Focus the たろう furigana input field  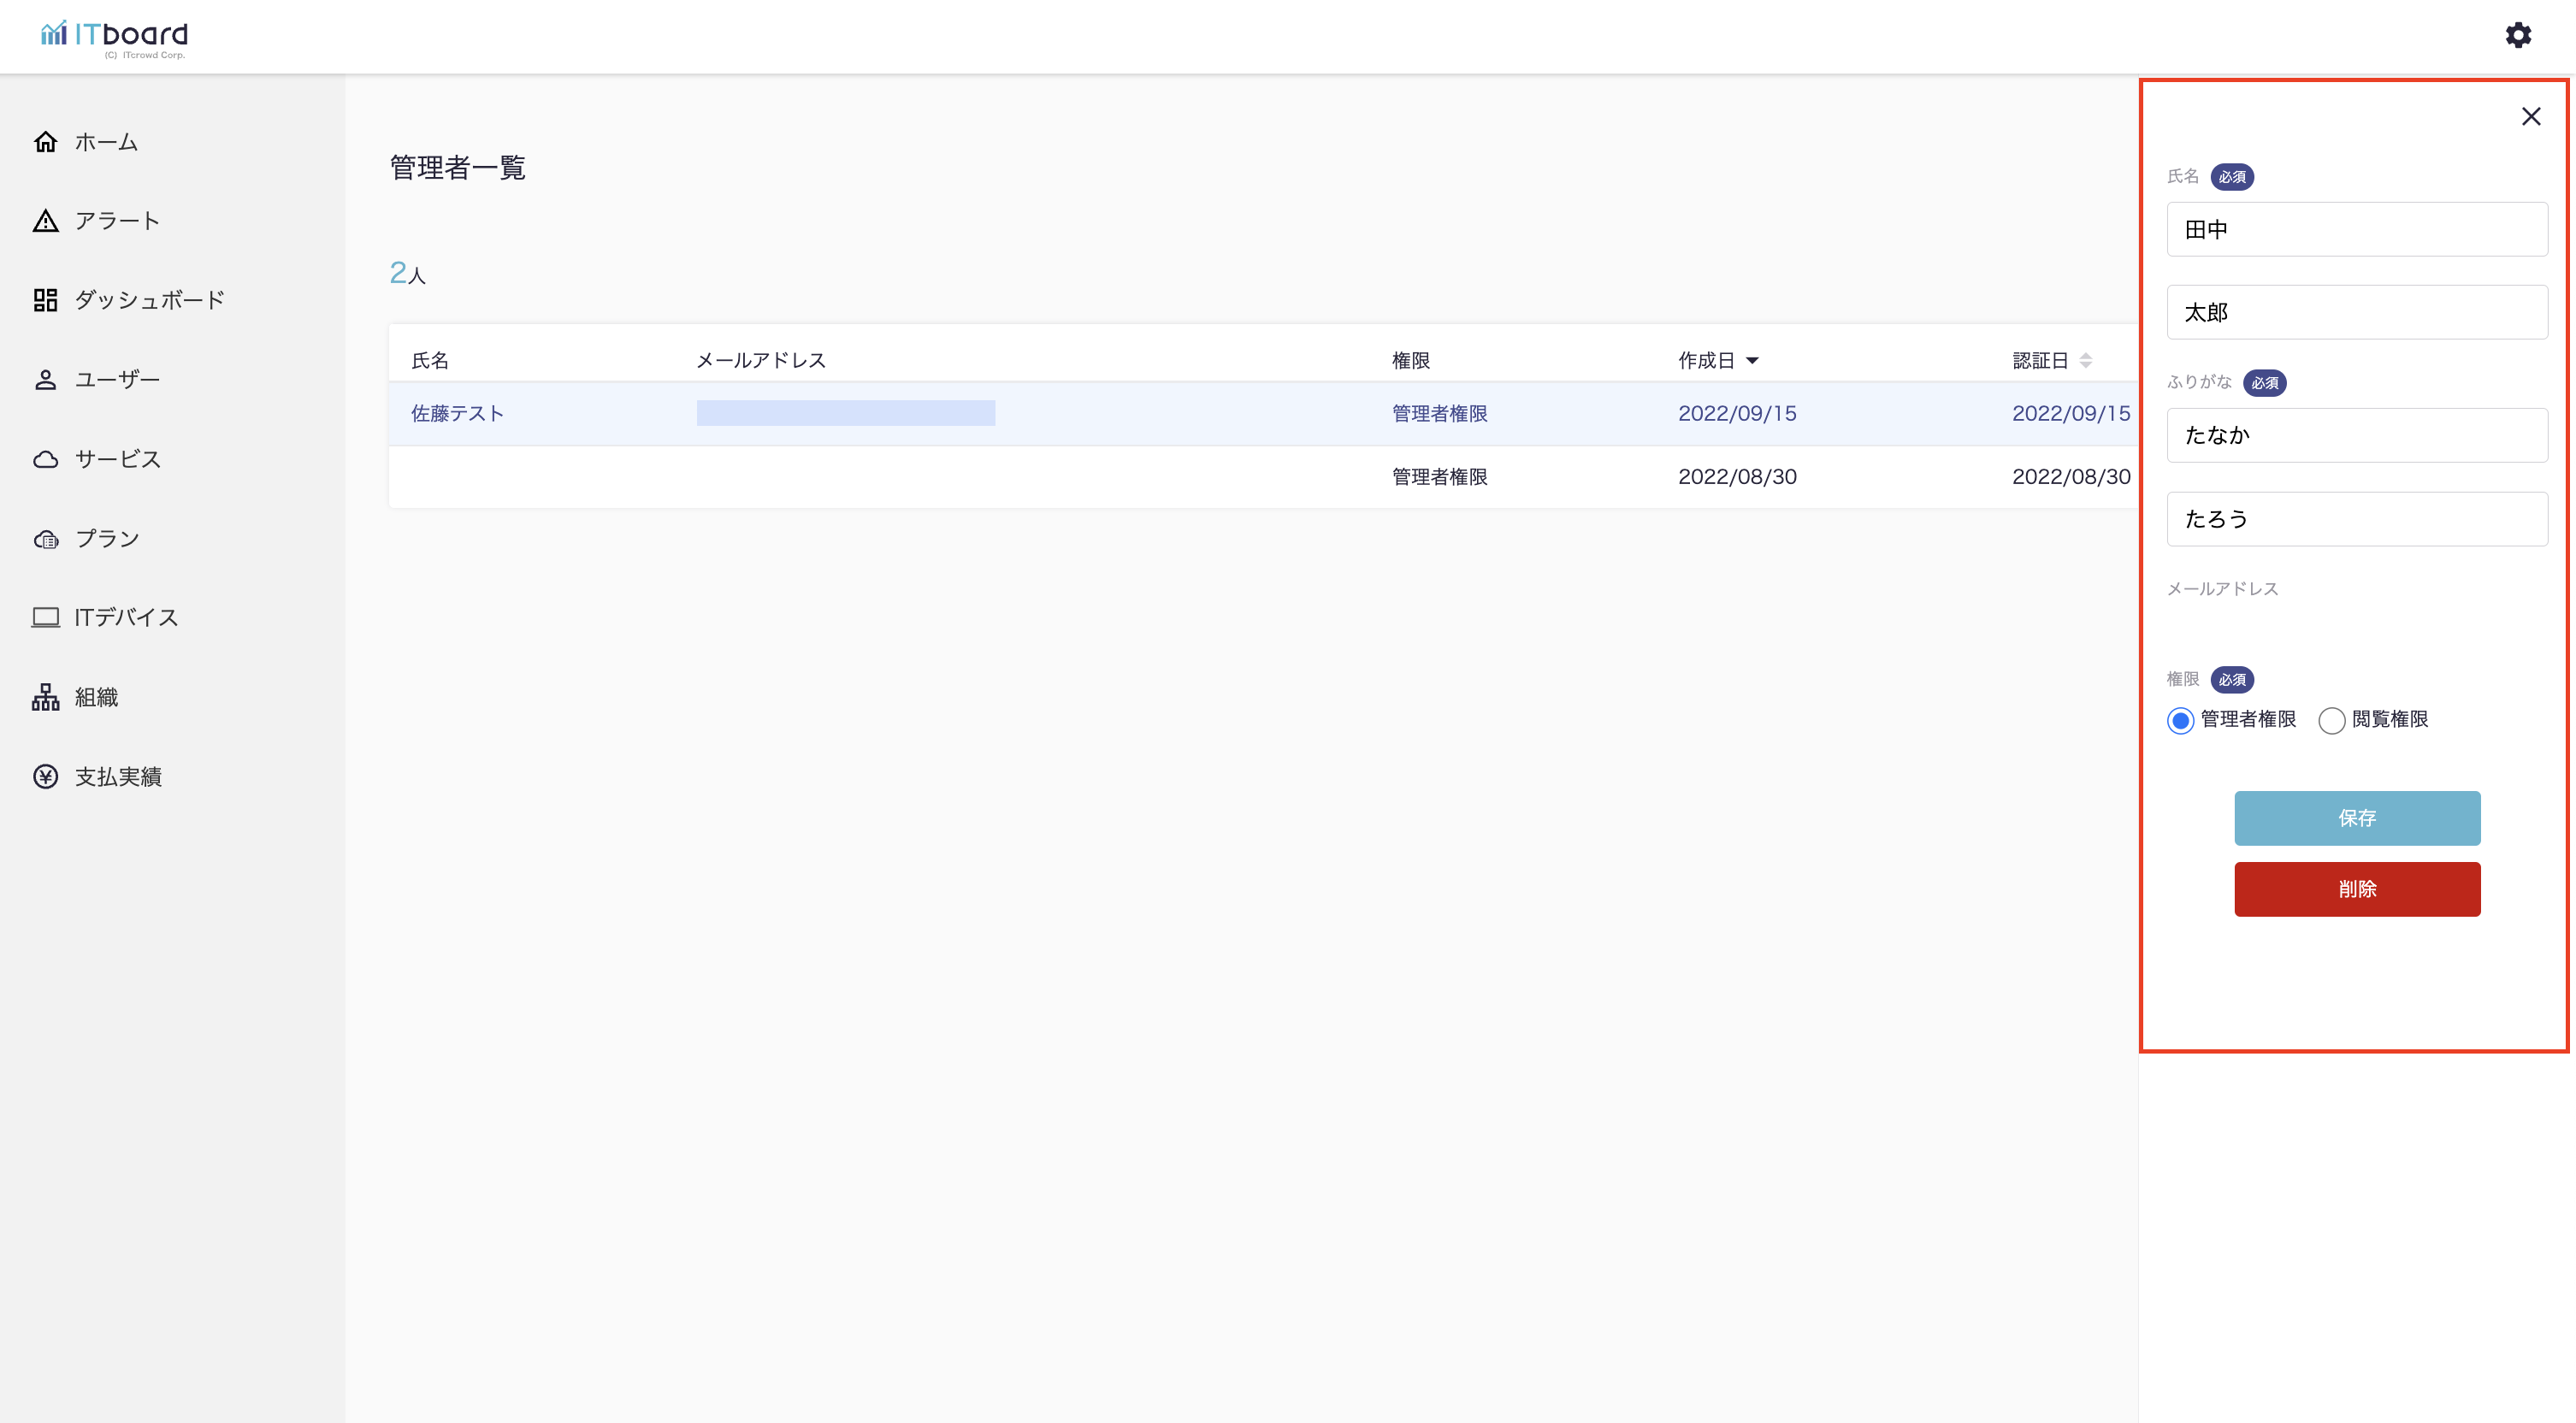2356,518
